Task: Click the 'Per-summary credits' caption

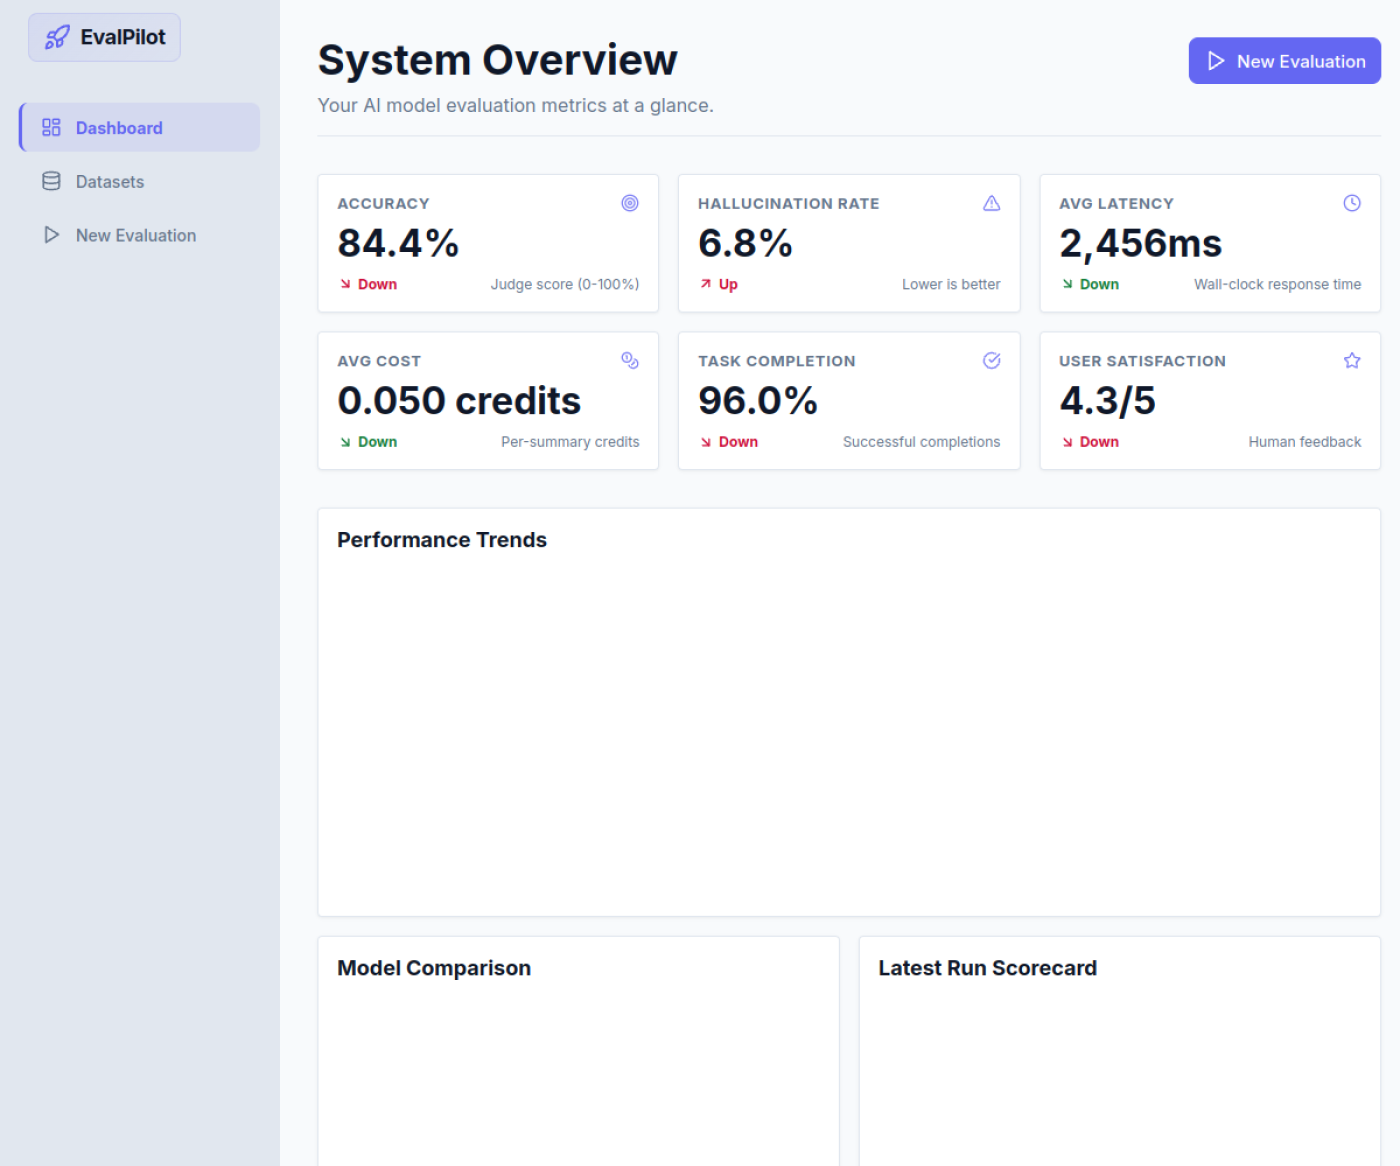Action: [570, 442]
